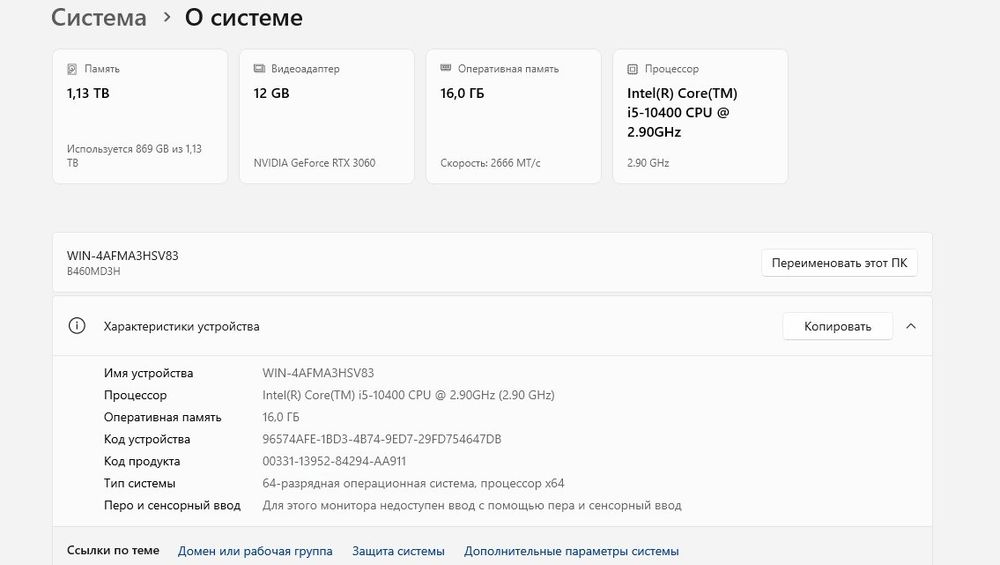Open the Память 1,13 ТВ card
1000x565 pixels.
click(x=140, y=117)
